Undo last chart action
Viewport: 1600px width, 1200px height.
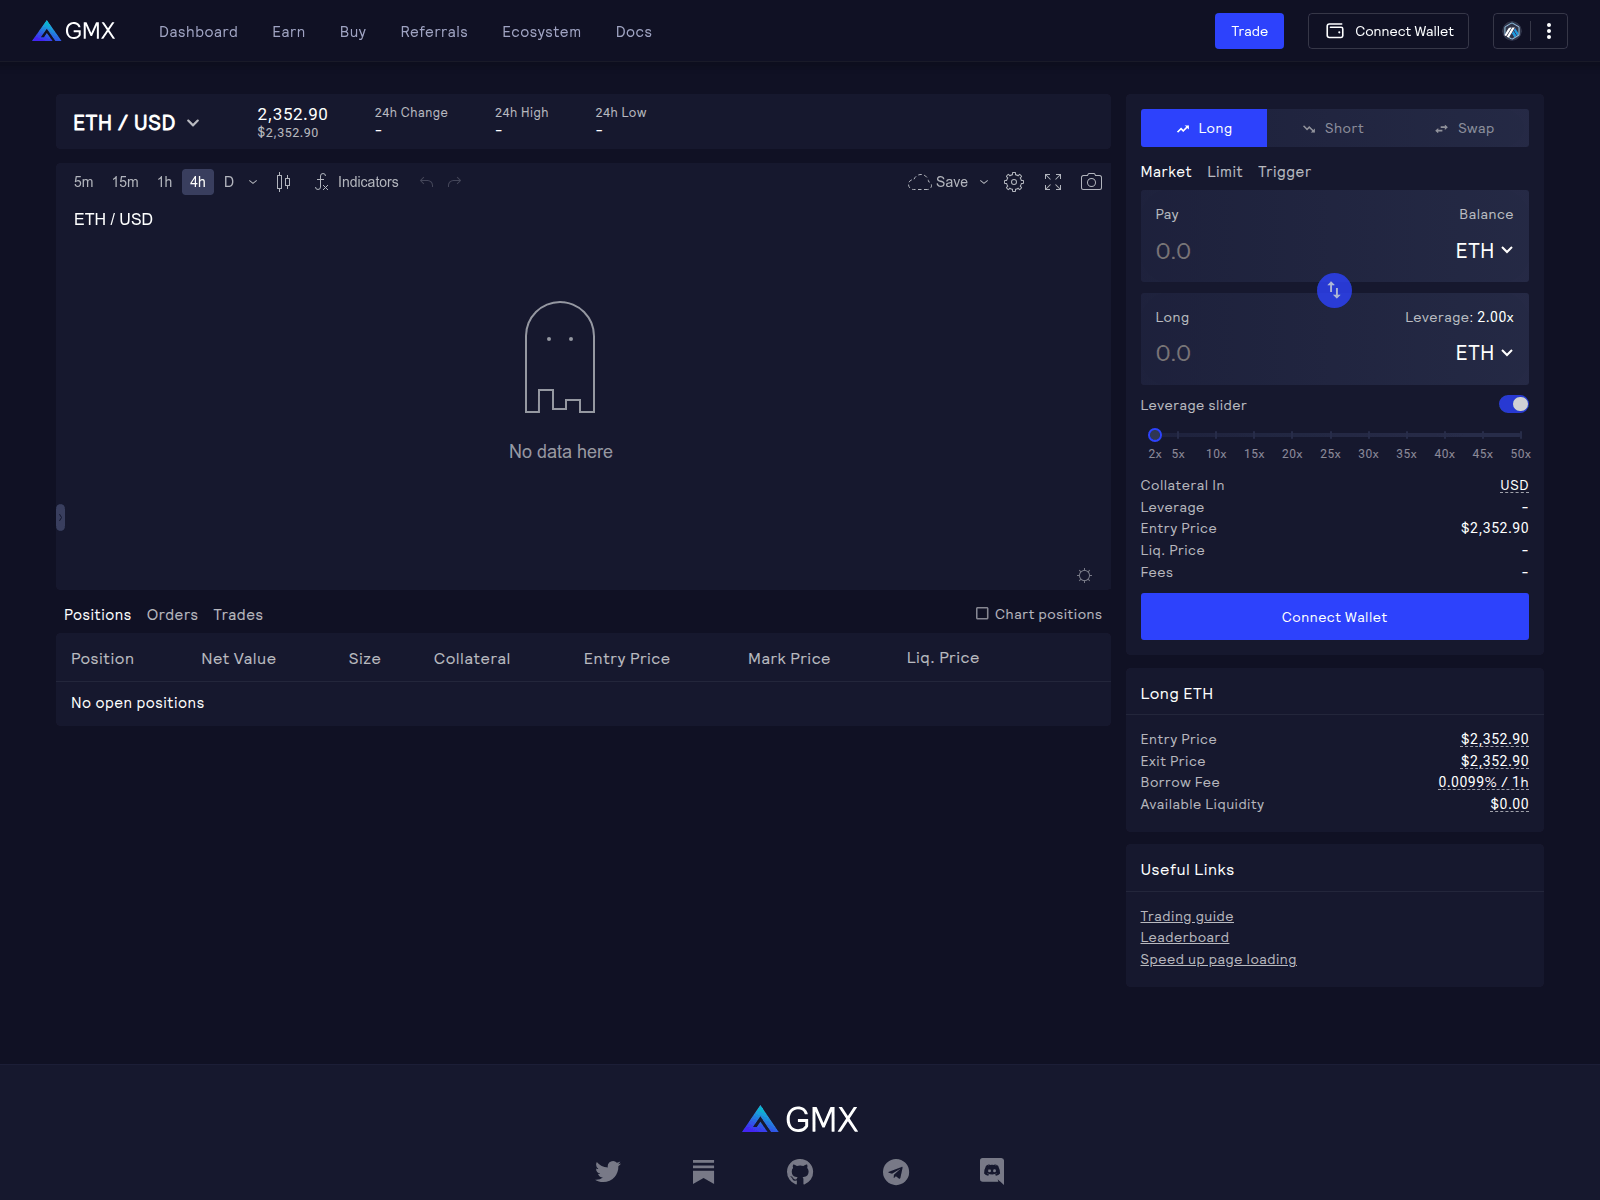point(427,182)
